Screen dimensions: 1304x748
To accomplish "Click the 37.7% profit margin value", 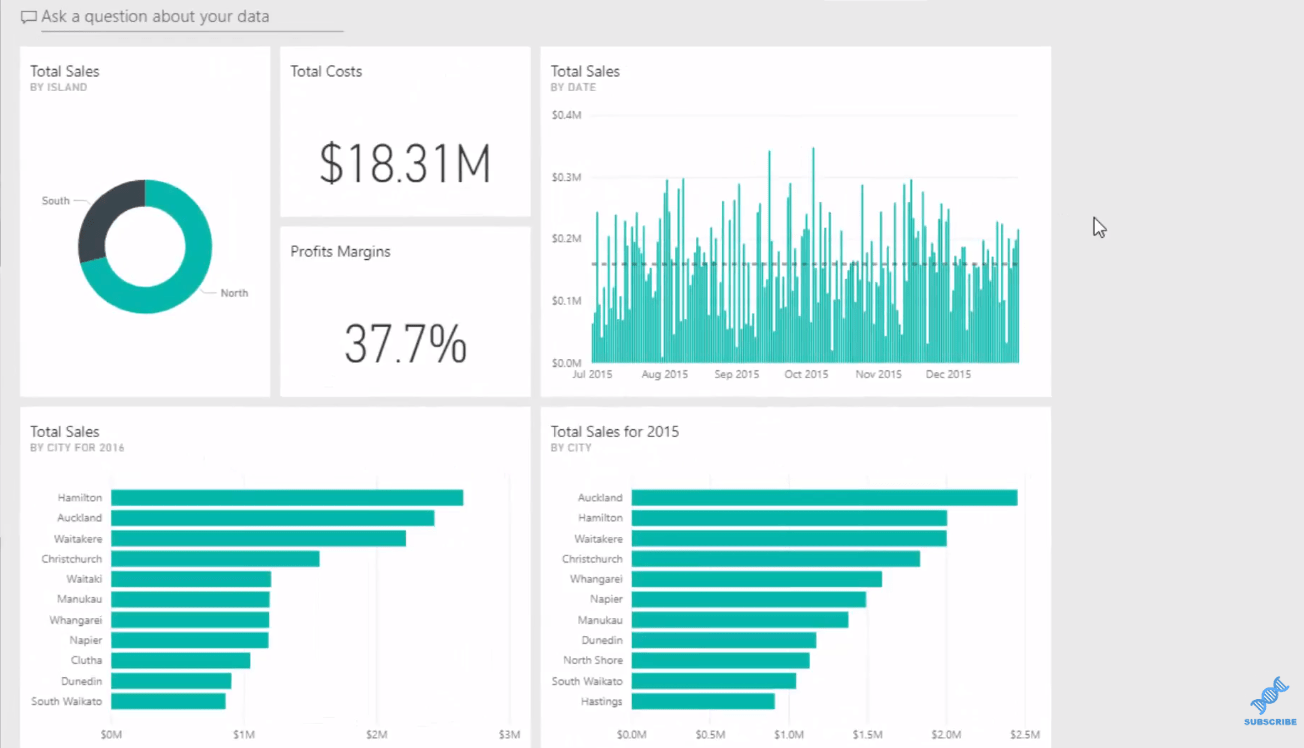I will [405, 344].
